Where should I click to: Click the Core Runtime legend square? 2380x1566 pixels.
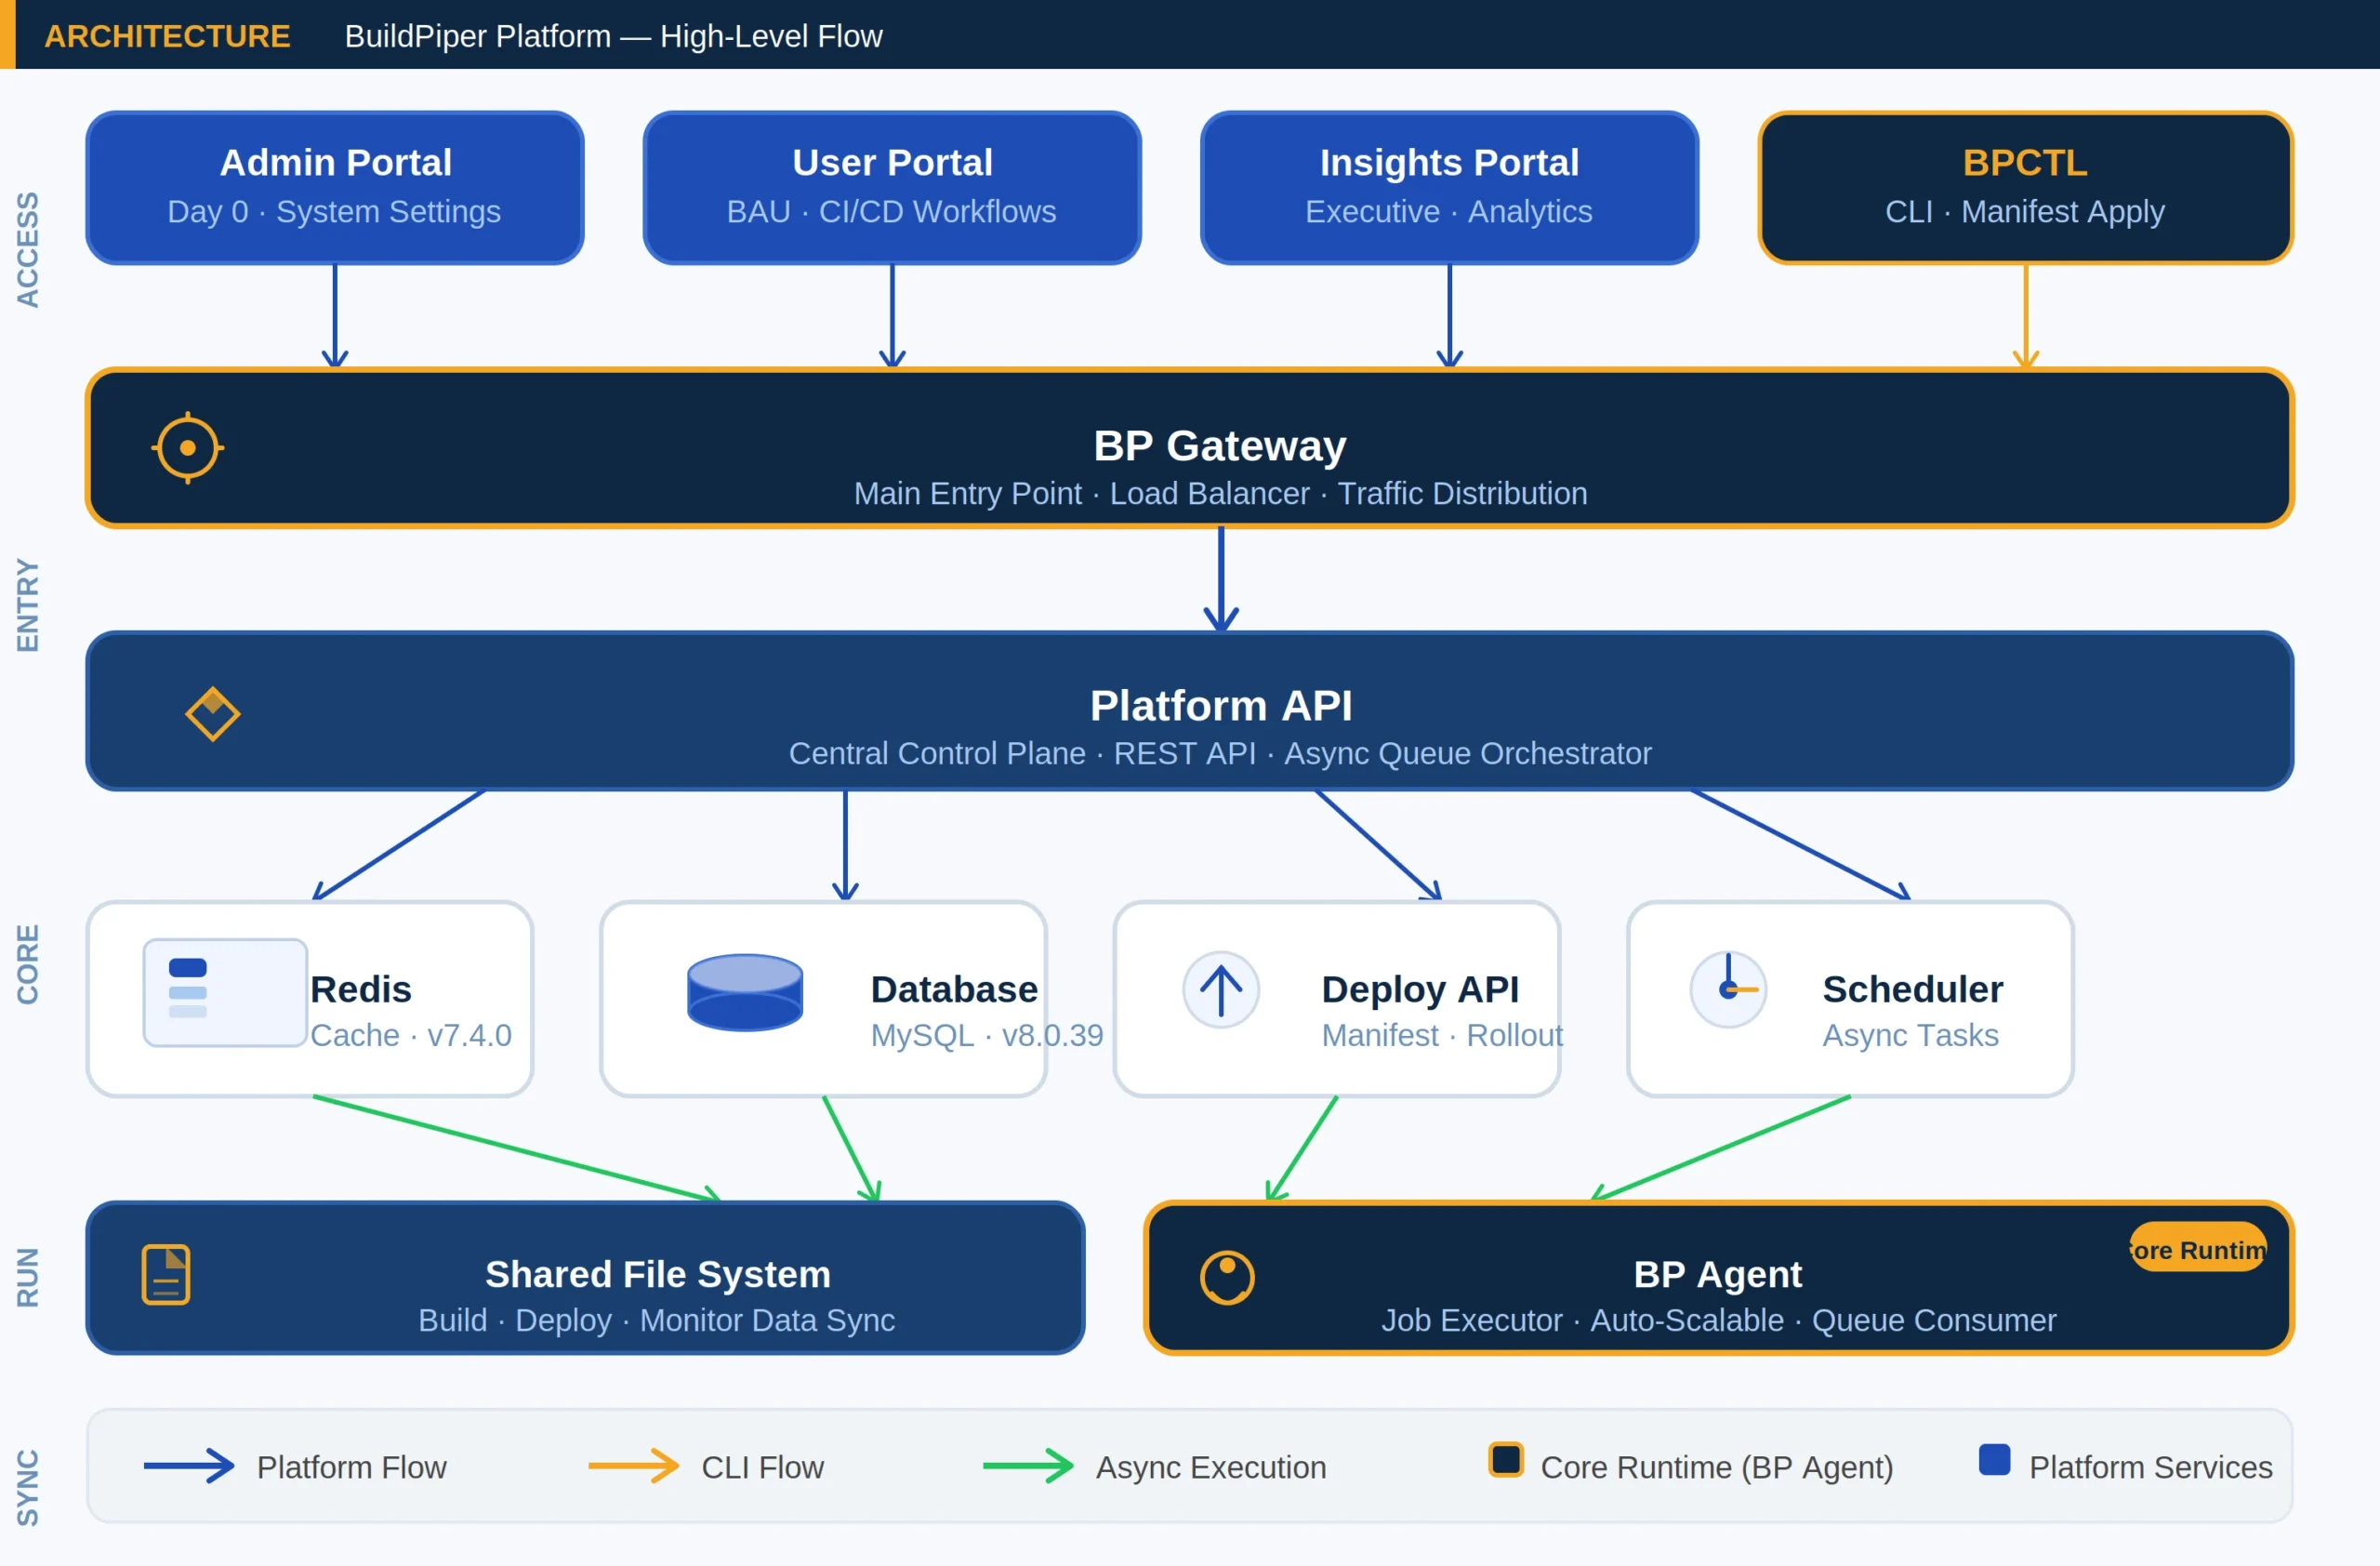coord(1506,1461)
